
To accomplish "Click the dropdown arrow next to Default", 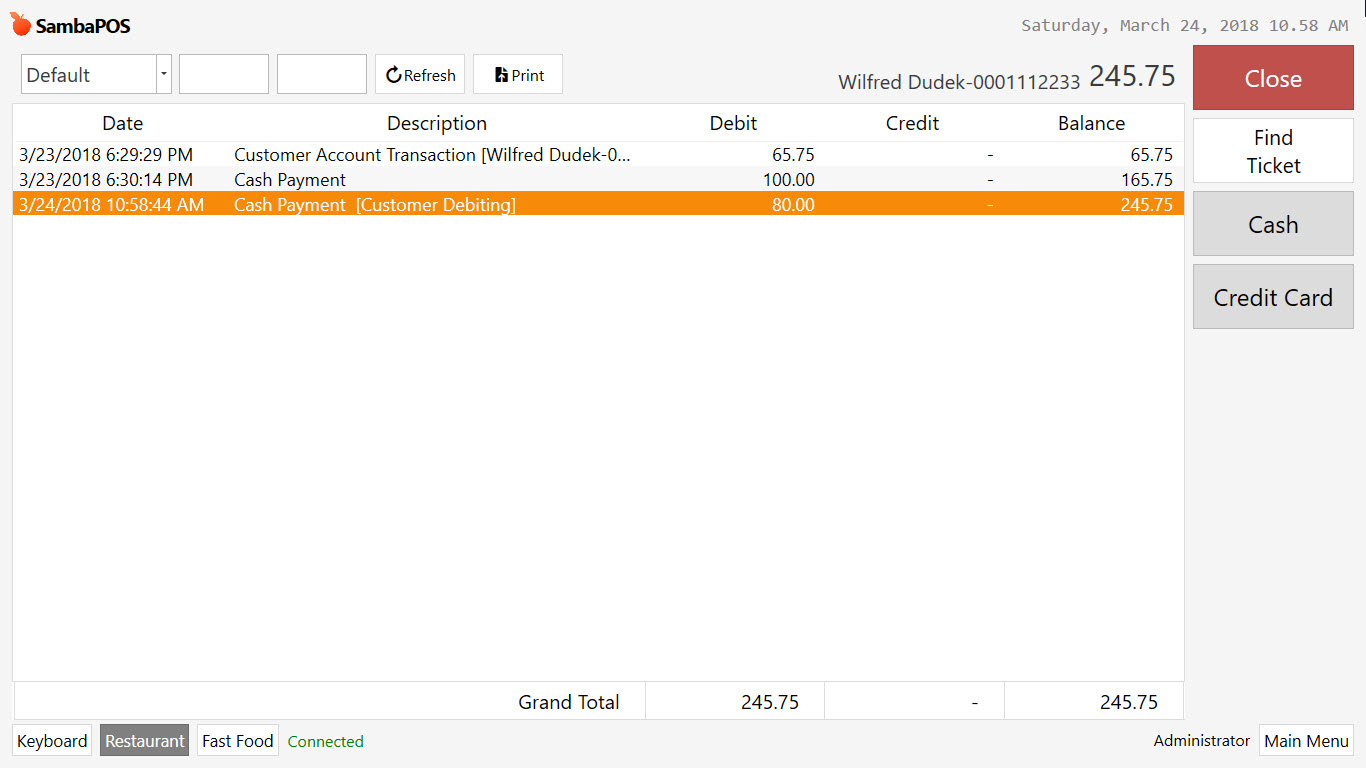I will pos(163,74).
